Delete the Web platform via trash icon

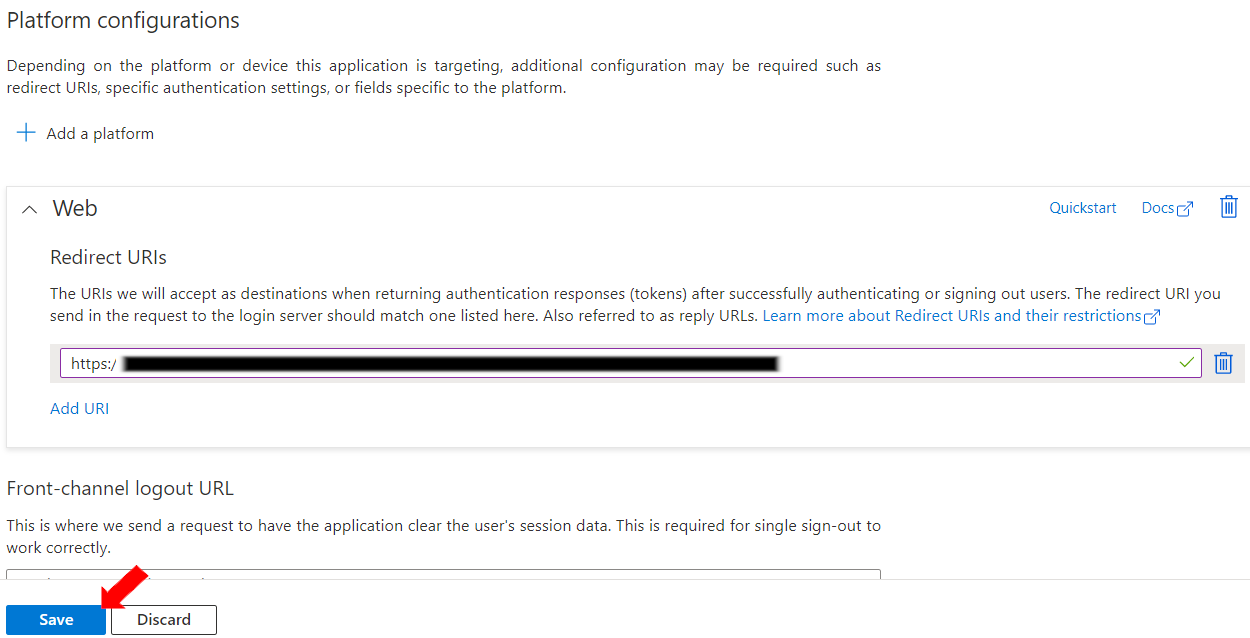[1229, 207]
